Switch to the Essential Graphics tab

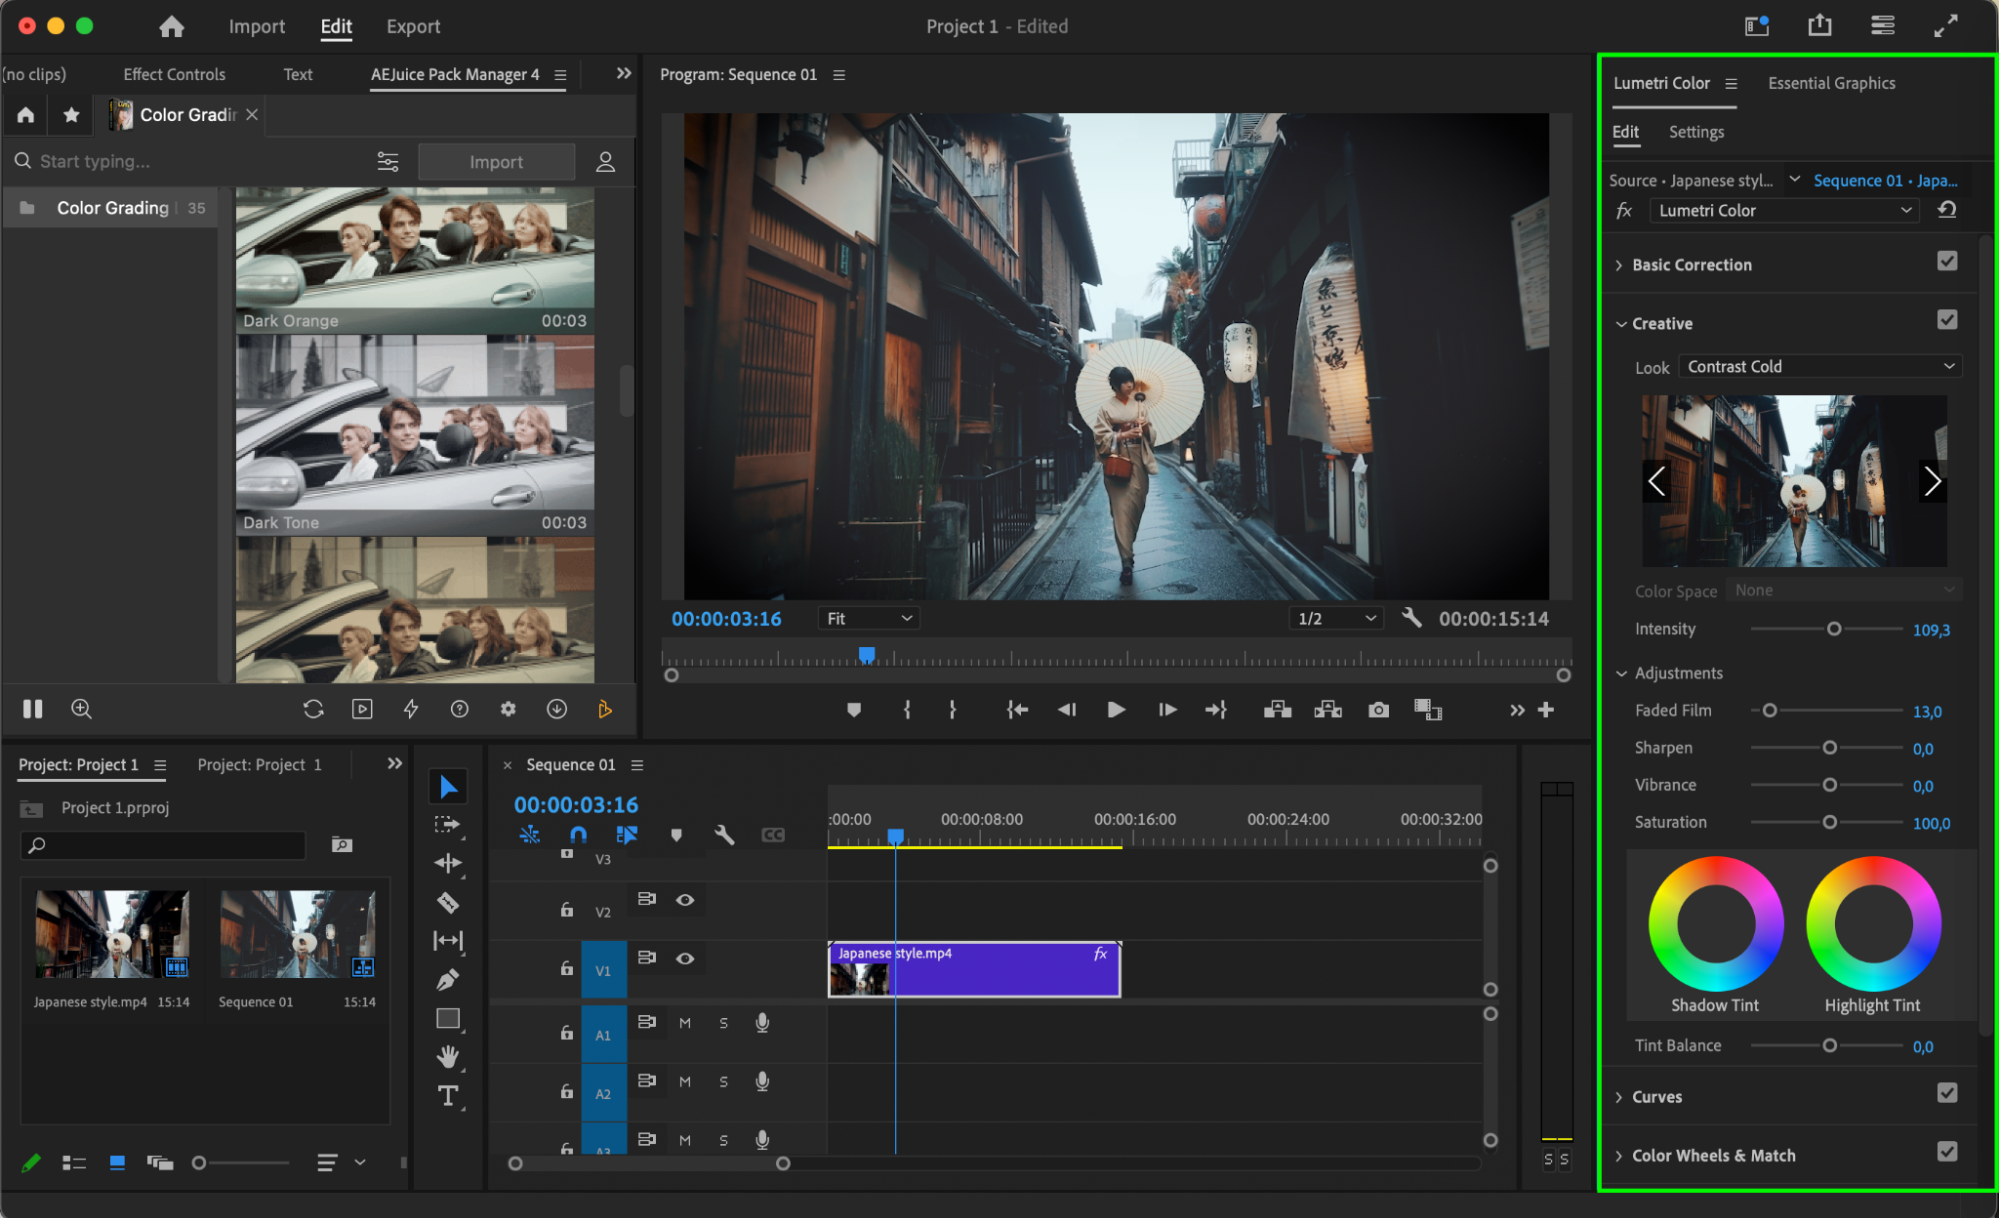[x=1831, y=83]
